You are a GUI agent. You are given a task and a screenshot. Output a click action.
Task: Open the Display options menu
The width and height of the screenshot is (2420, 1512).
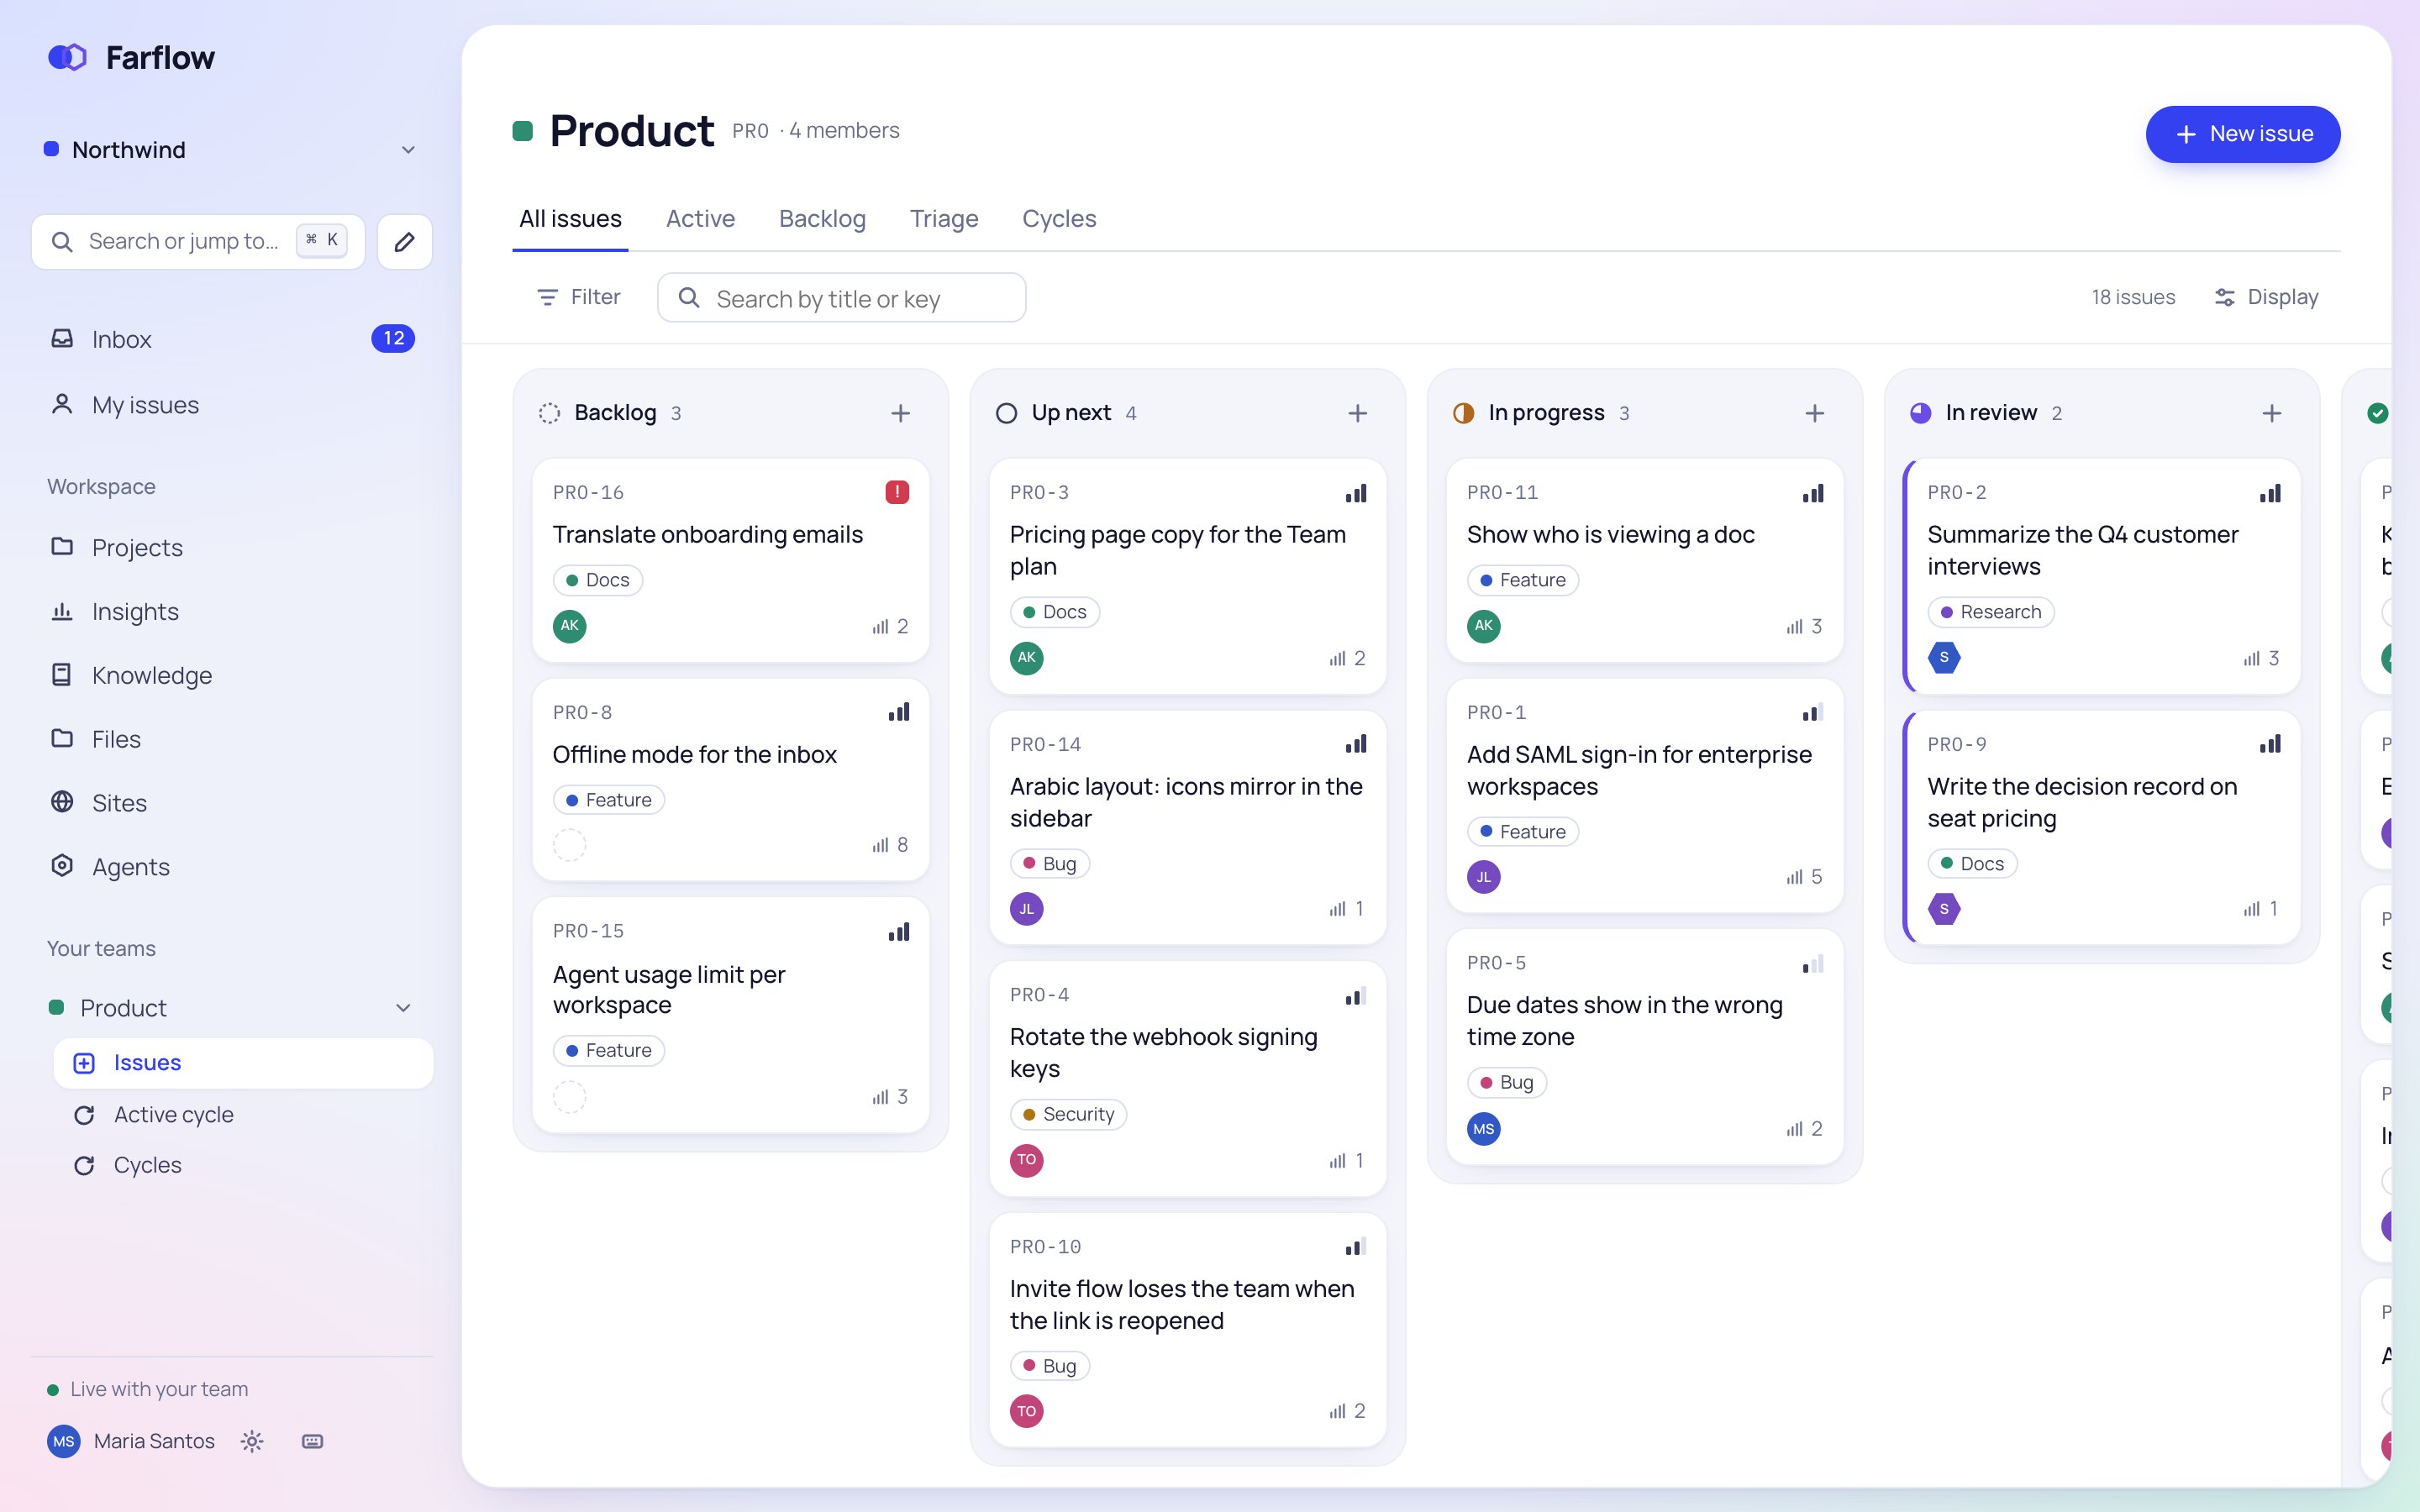pyautogui.click(x=2266, y=297)
